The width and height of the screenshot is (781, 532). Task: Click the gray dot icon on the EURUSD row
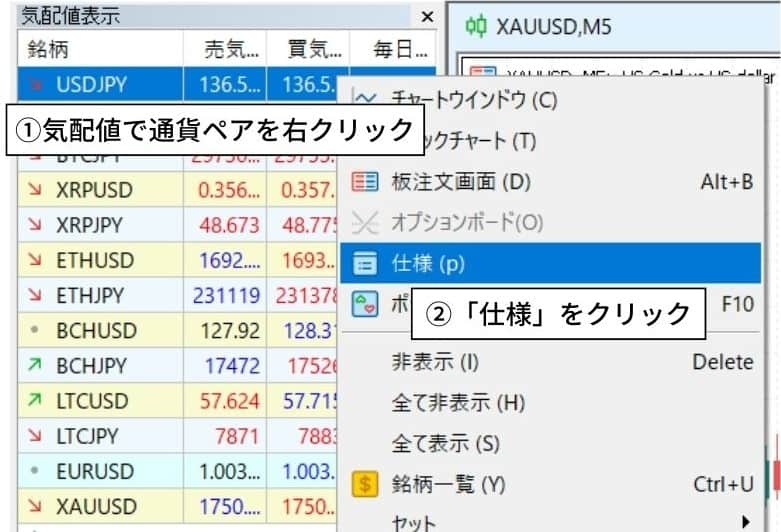point(34,470)
